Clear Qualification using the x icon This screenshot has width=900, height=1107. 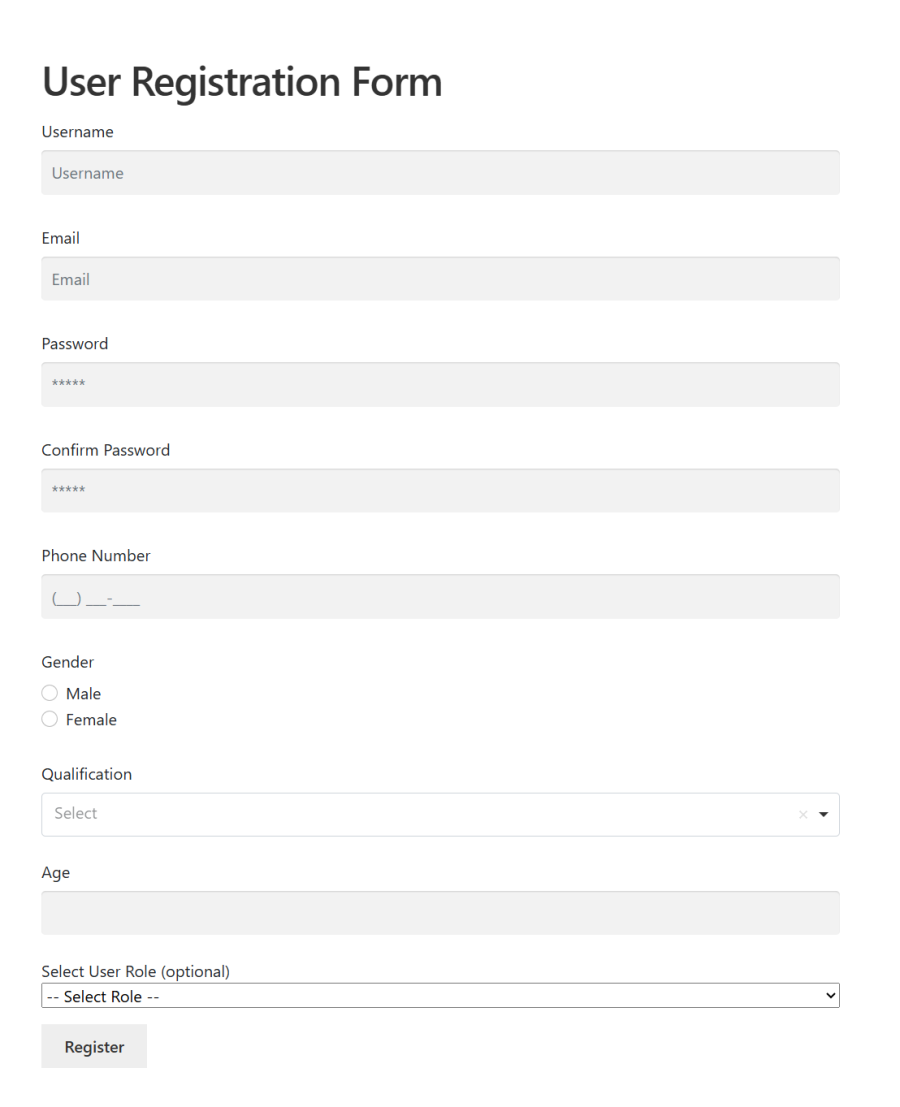[x=802, y=815]
